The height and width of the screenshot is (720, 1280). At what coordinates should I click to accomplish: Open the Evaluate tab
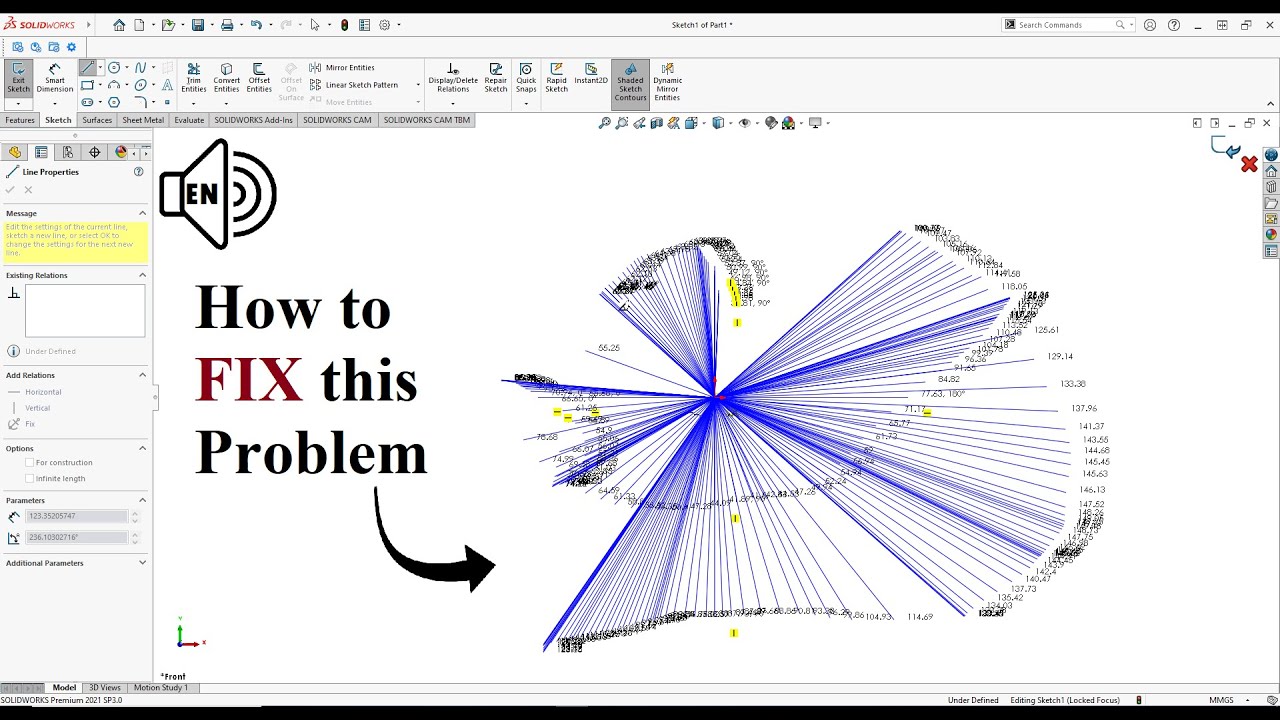[x=189, y=120]
